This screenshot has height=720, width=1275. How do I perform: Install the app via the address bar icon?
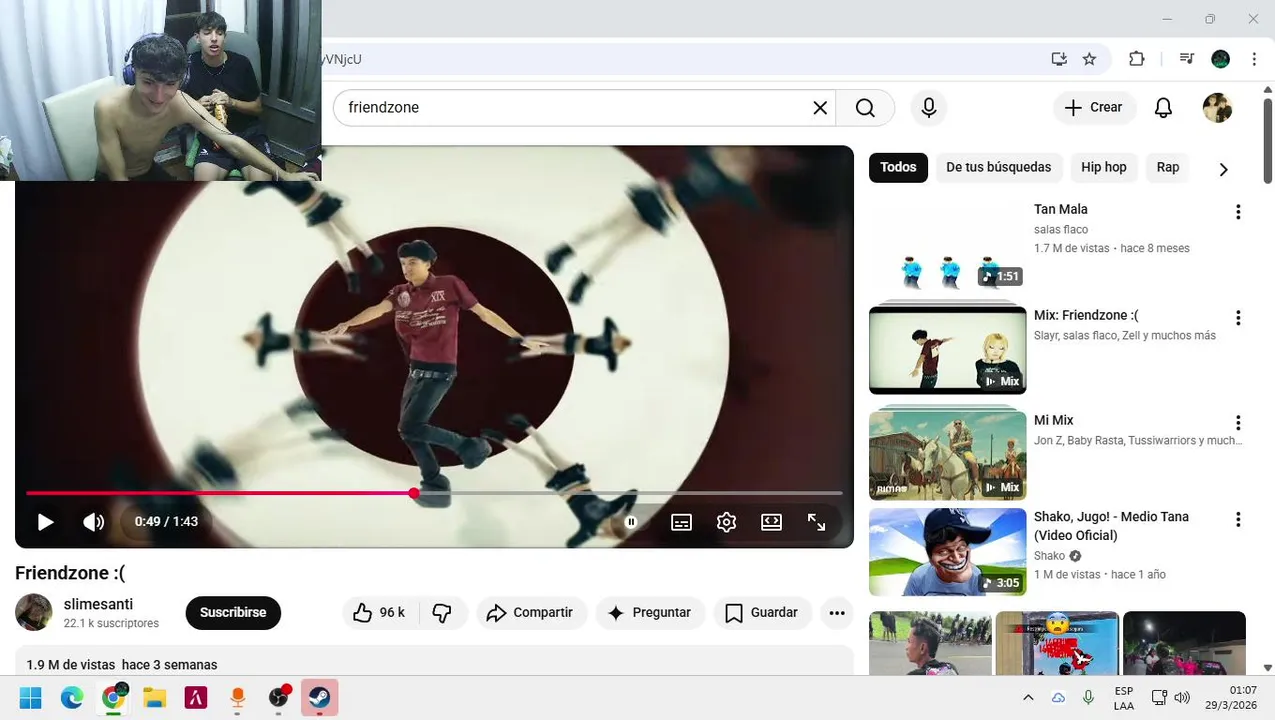pyautogui.click(x=1059, y=59)
